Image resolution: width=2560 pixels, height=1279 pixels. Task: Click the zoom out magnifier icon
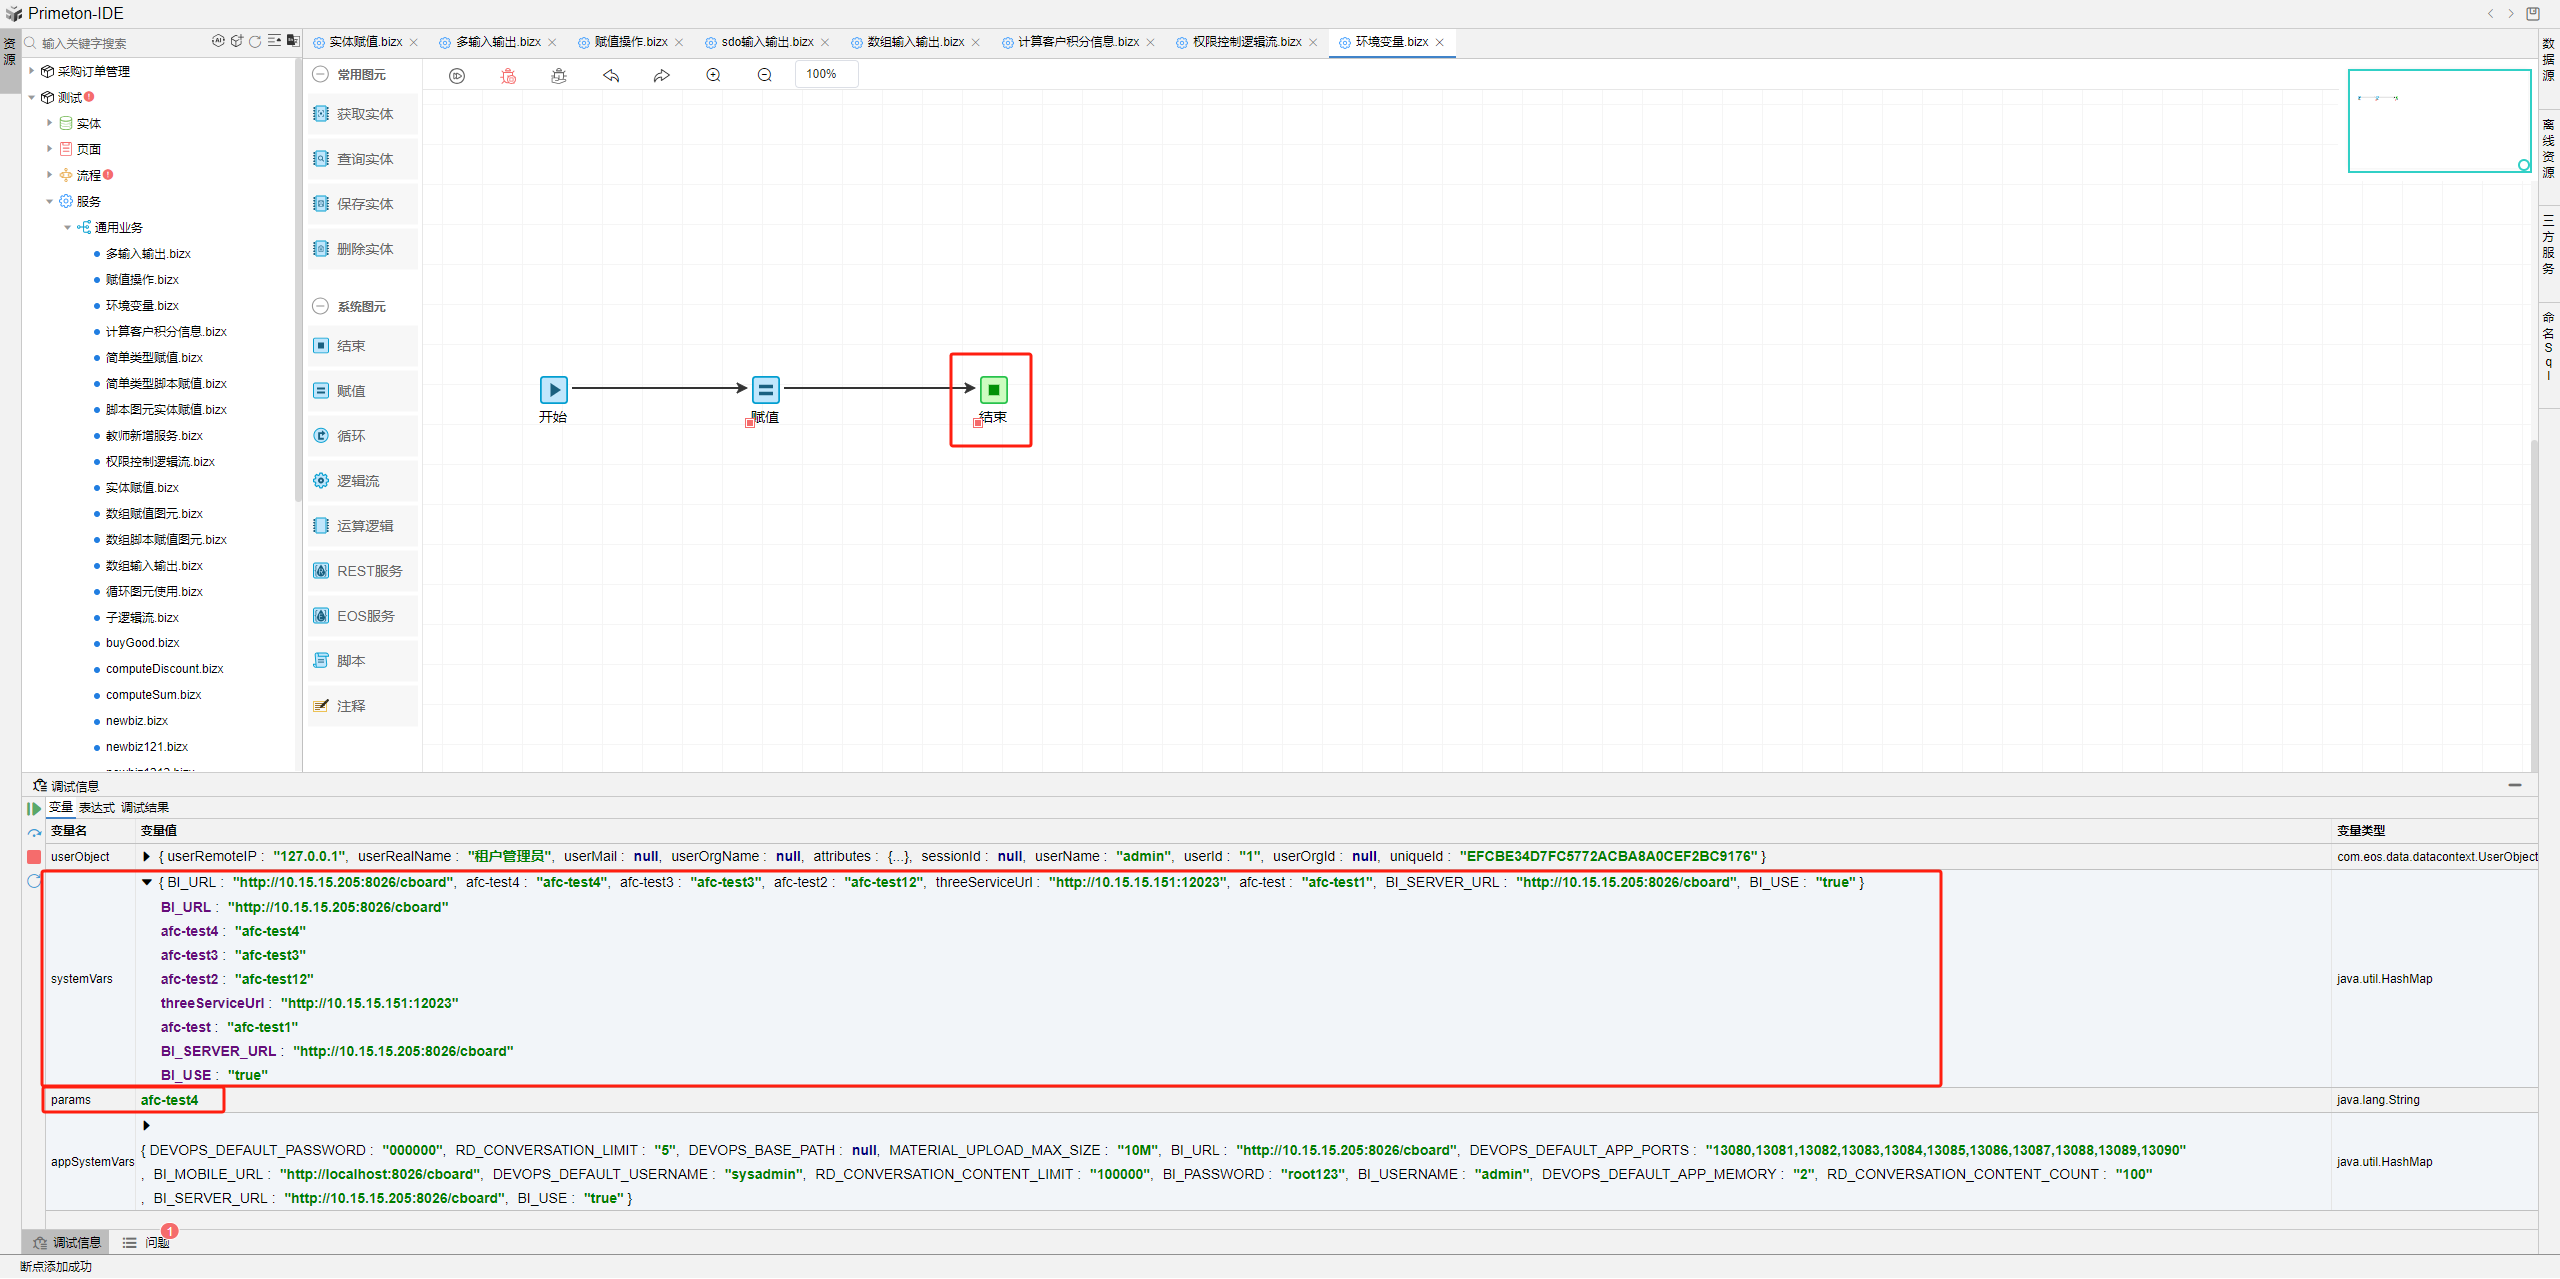click(764, 76)
